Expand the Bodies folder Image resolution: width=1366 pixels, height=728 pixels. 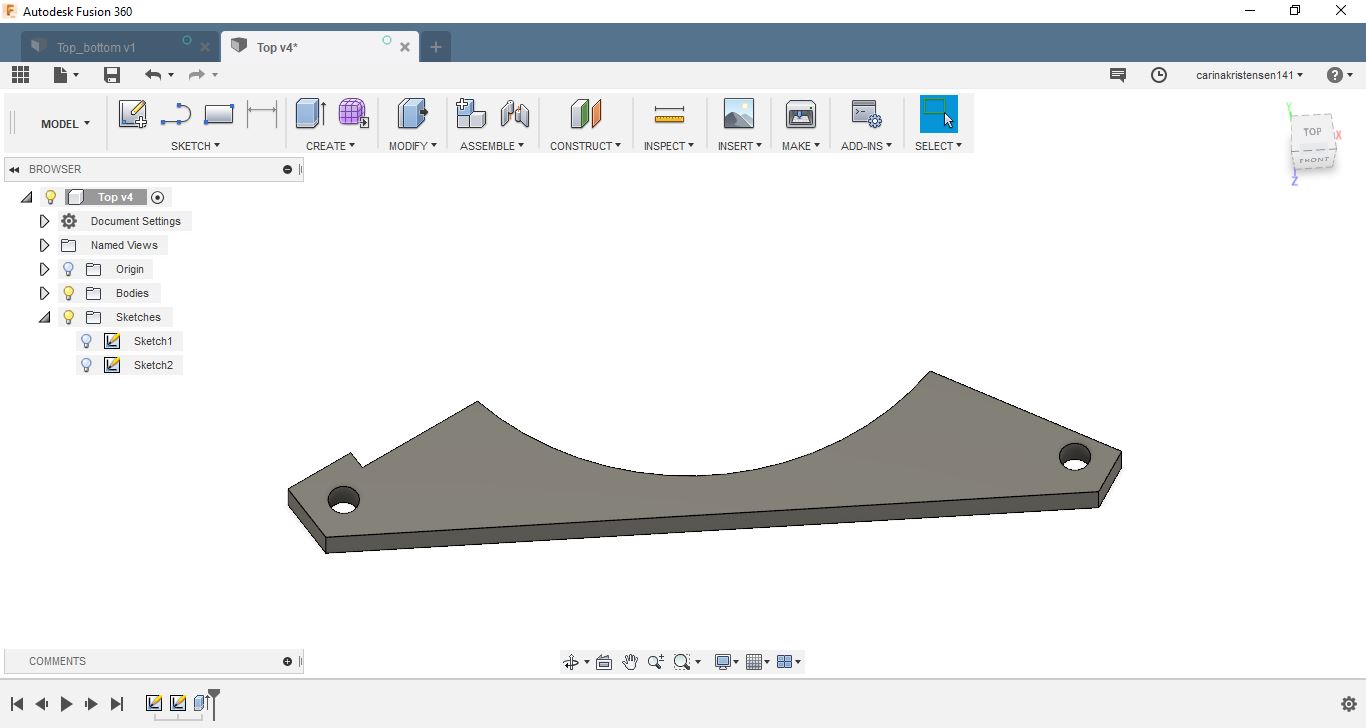click(x=44, y=293)
